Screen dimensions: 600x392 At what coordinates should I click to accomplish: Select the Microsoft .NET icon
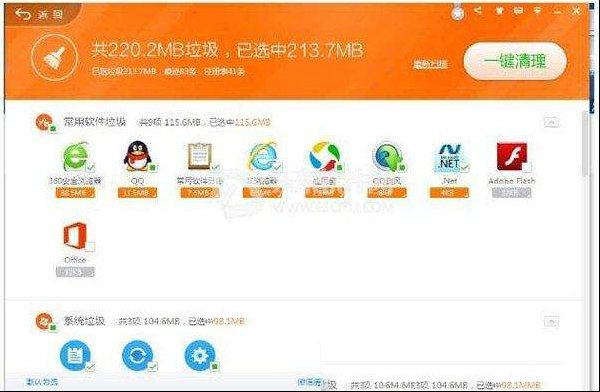coord(449,157)
